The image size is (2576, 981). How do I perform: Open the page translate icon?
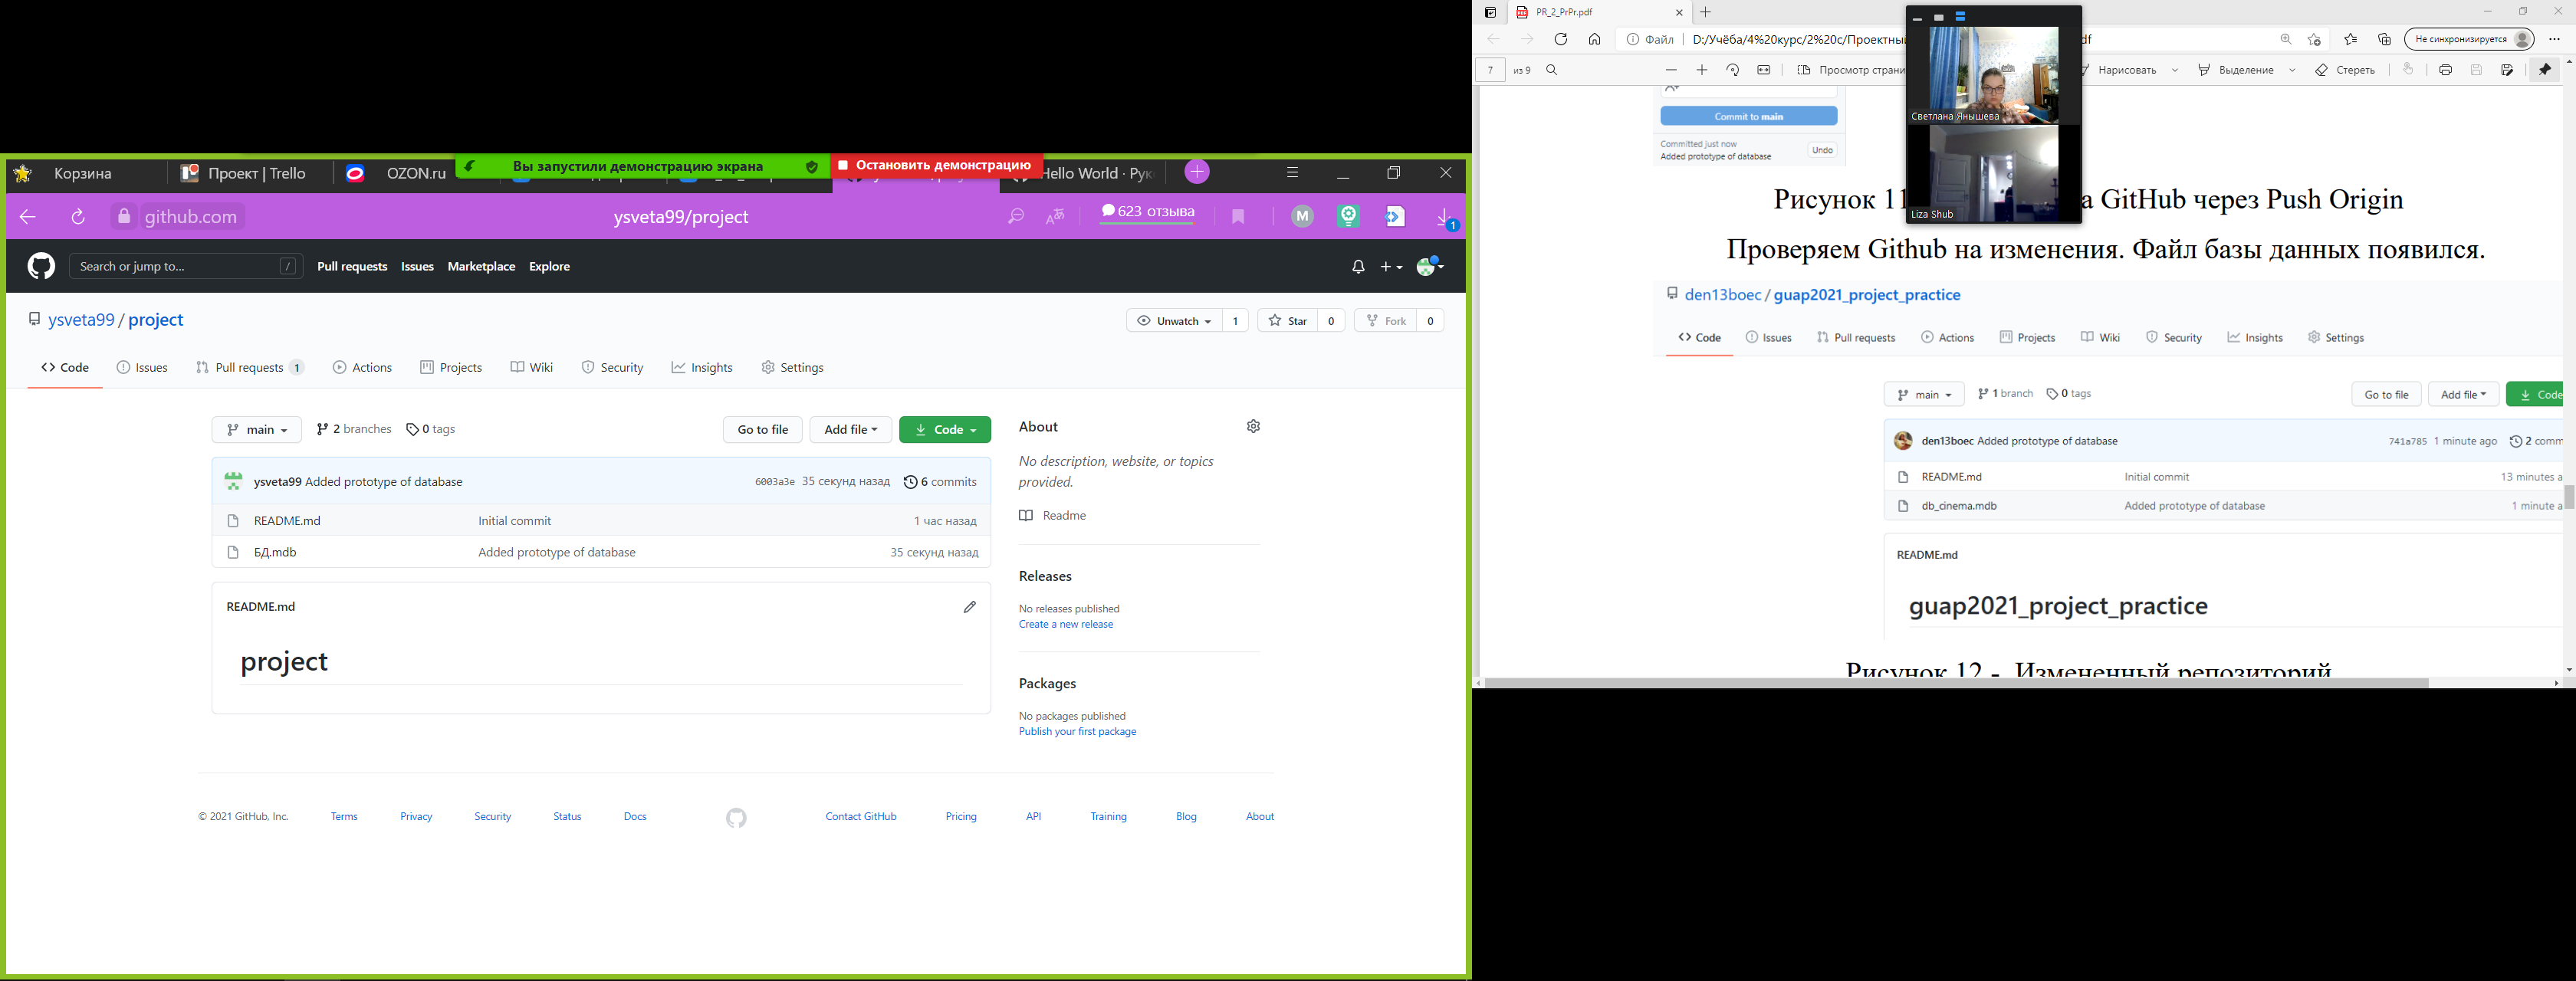(x=1056, y=217)
